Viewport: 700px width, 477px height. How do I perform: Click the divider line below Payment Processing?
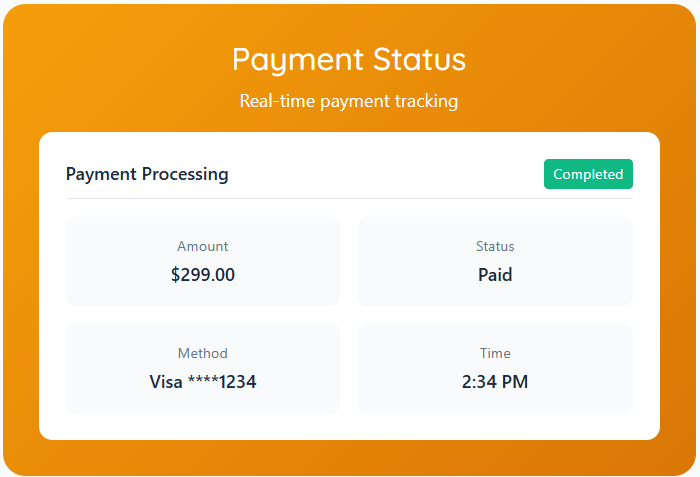point(349,198)
